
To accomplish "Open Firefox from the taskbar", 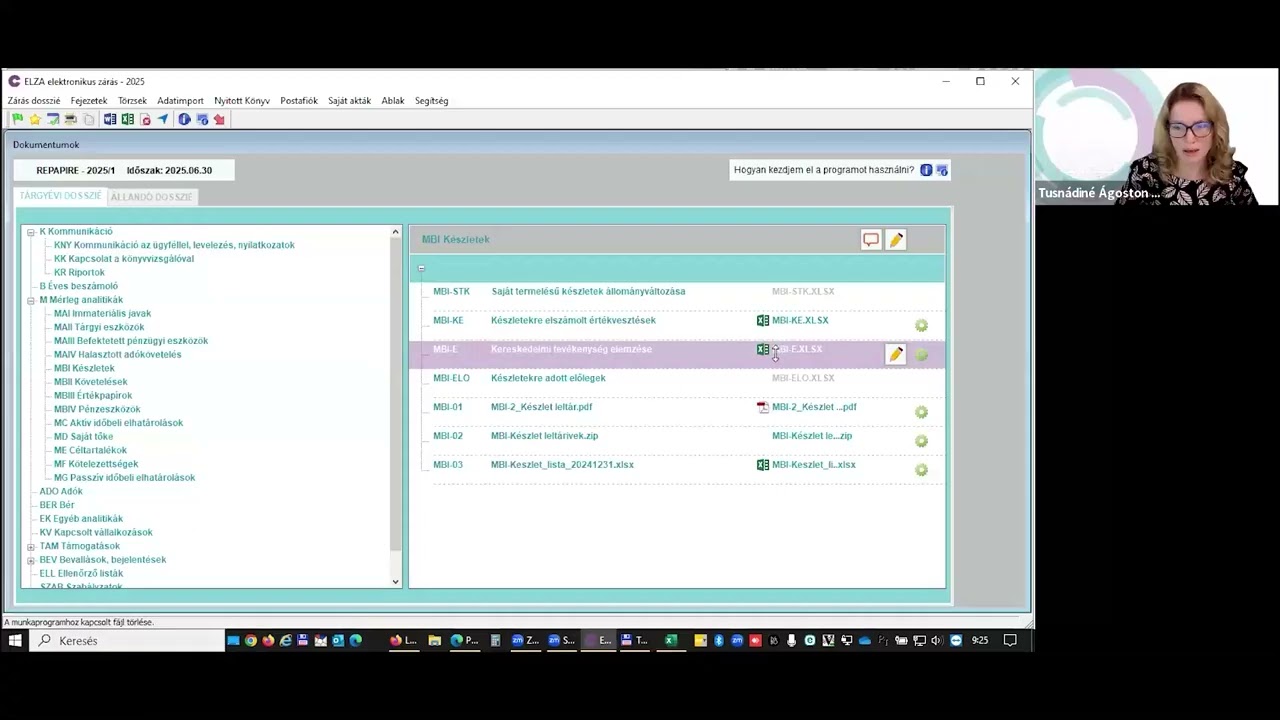I will [268, 640].
